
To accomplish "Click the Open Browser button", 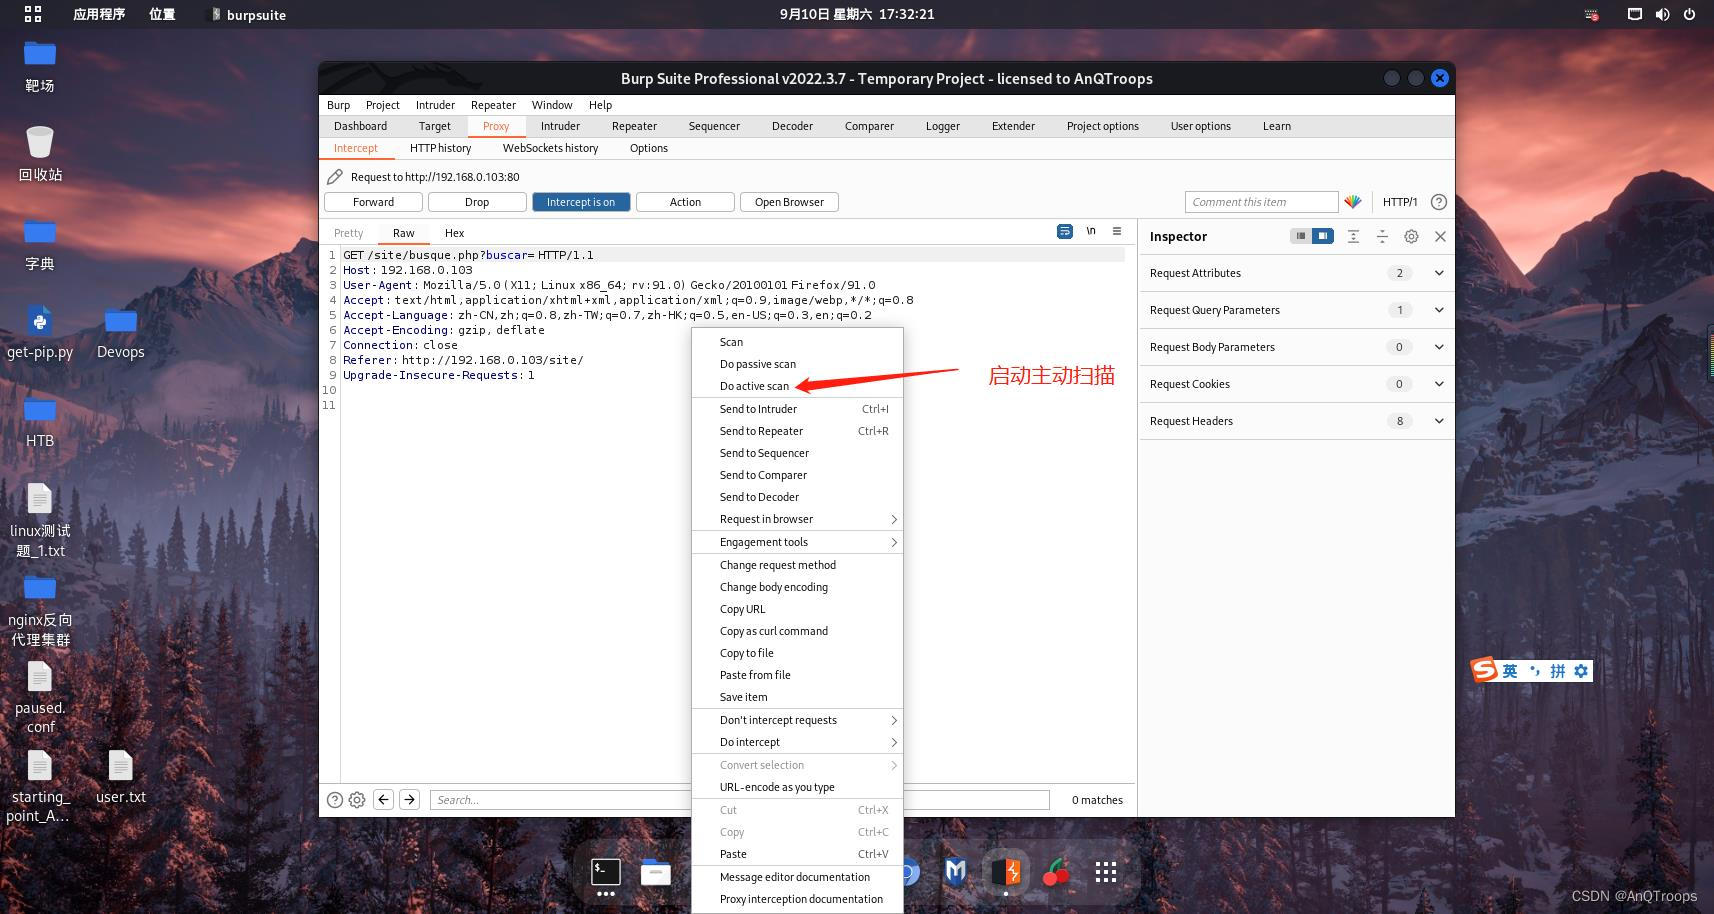I will tap(789, 202).
